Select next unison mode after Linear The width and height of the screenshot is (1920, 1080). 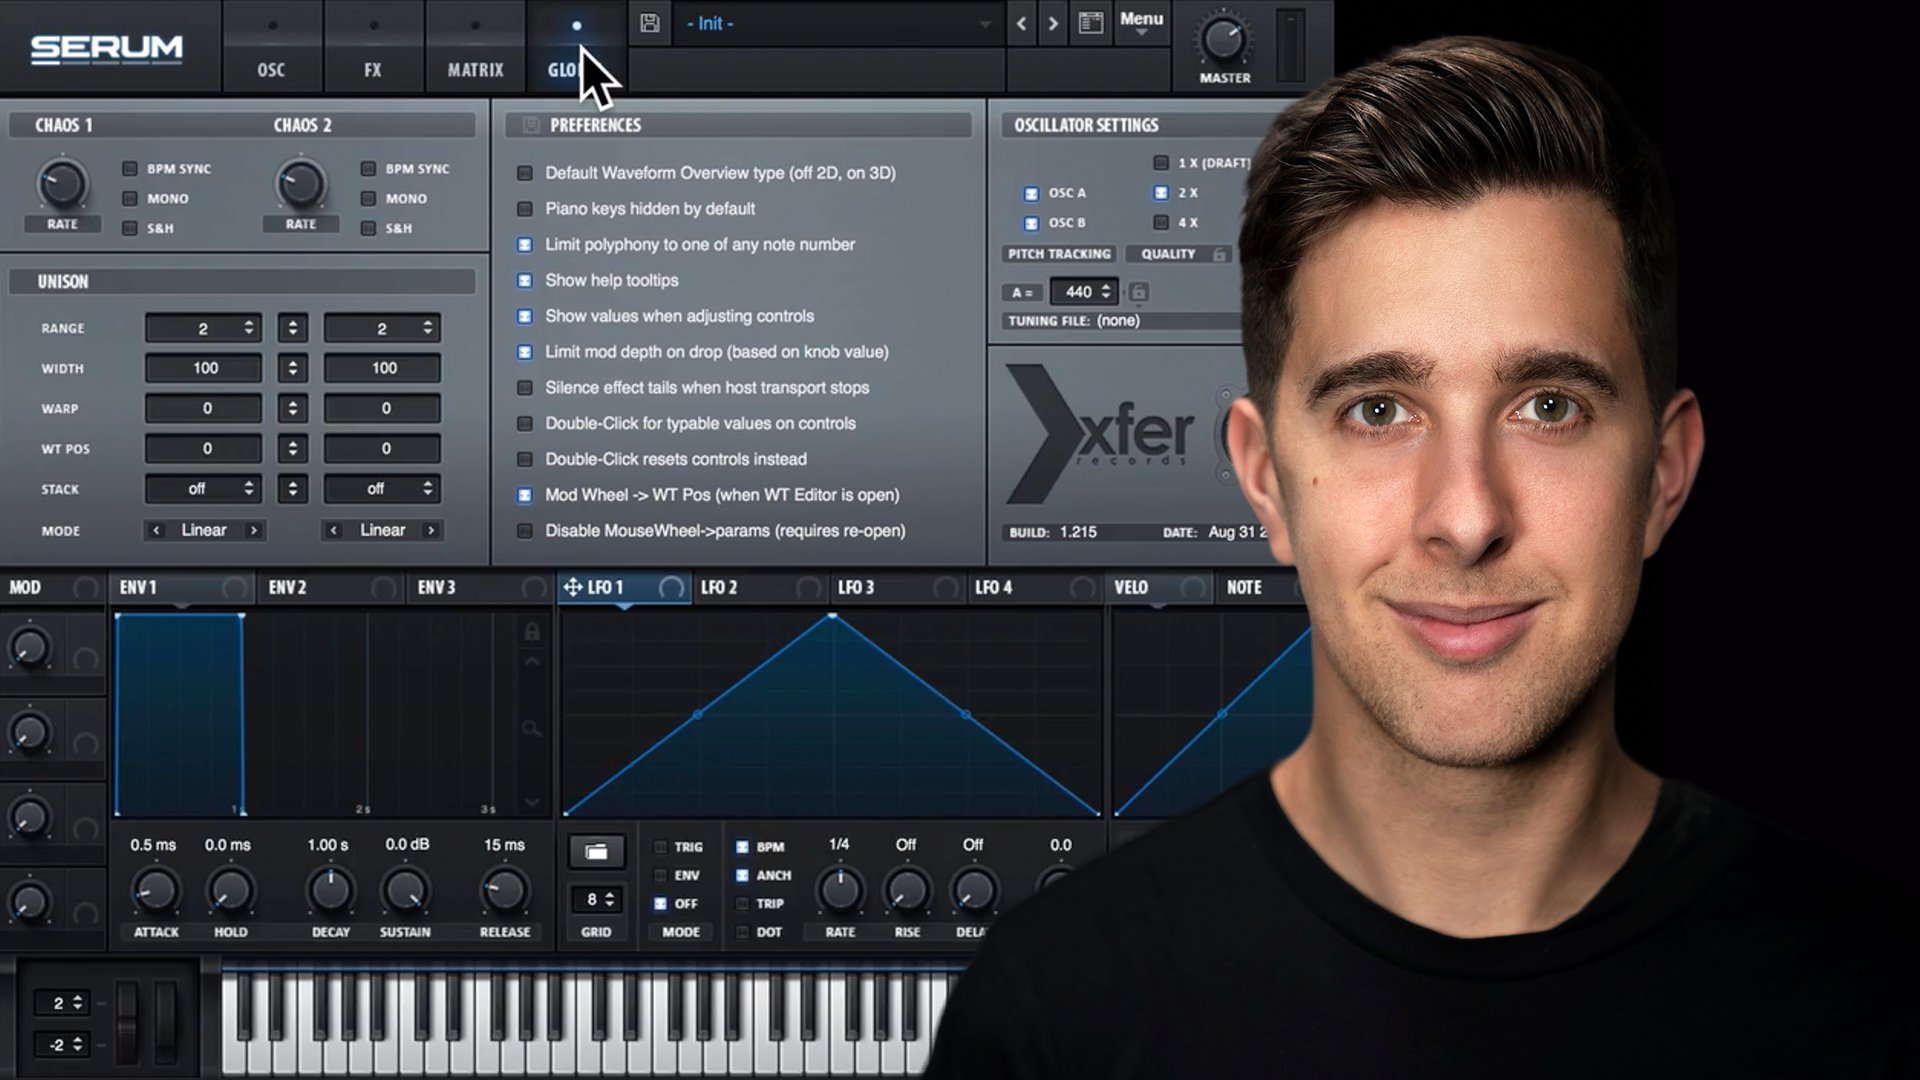[x=254, y=531]
